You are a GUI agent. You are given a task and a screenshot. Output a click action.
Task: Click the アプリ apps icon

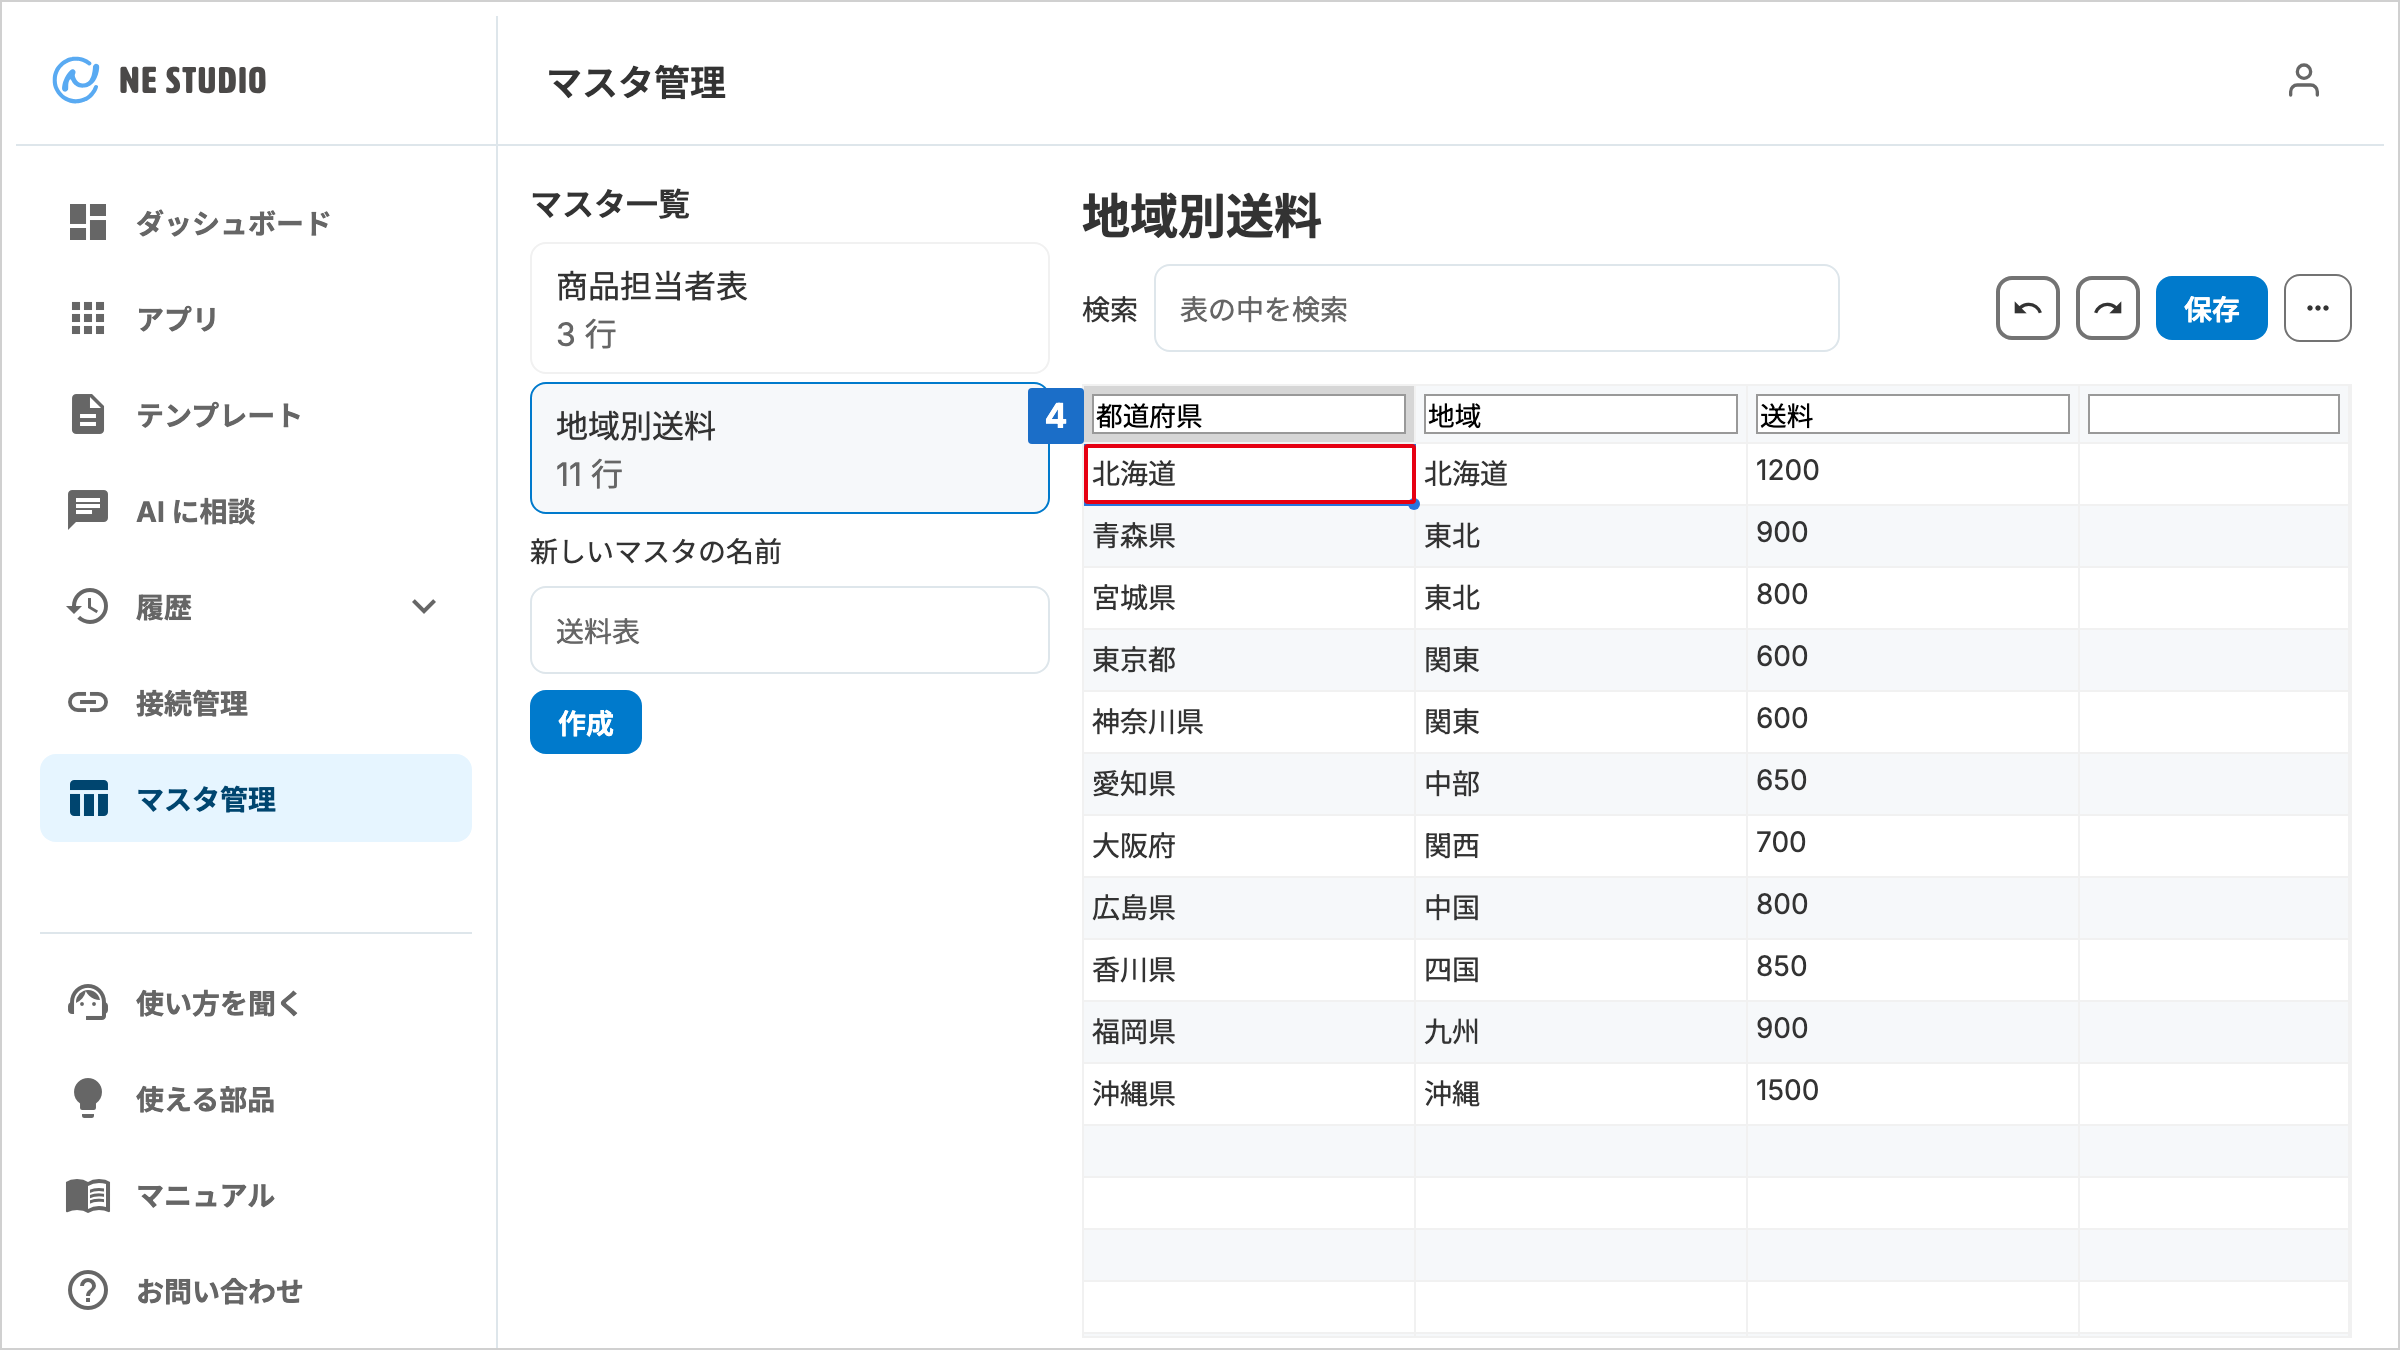[x=88, y=318]
